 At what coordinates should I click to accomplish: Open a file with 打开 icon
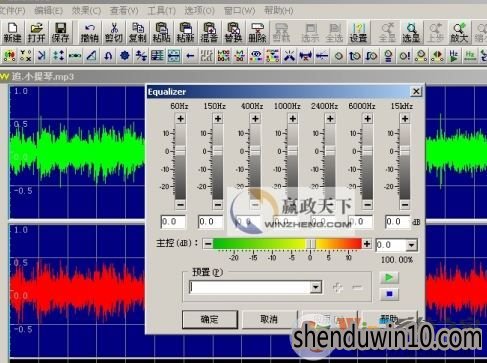pyautogui.click(x=36, y=32)
